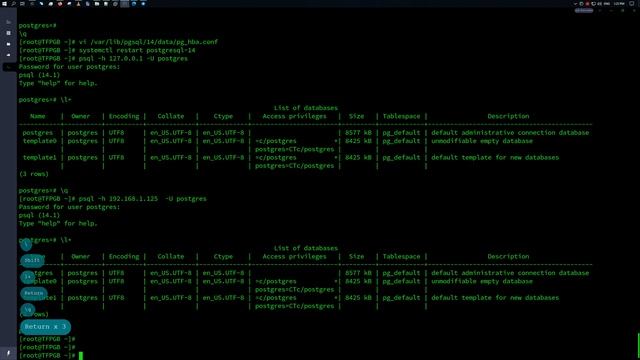Click first 'Password for user postgres:' line

(69, 67)
